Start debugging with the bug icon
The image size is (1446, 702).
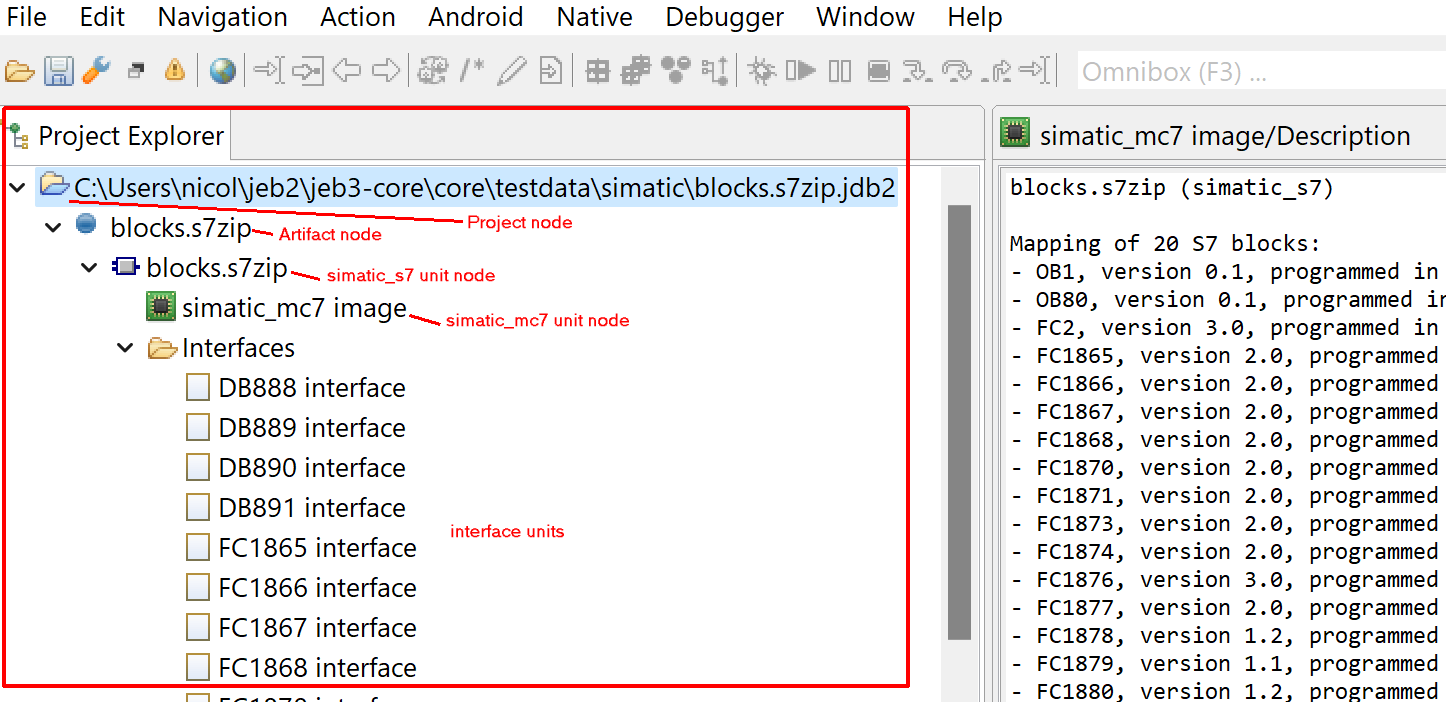click(762, 71)
